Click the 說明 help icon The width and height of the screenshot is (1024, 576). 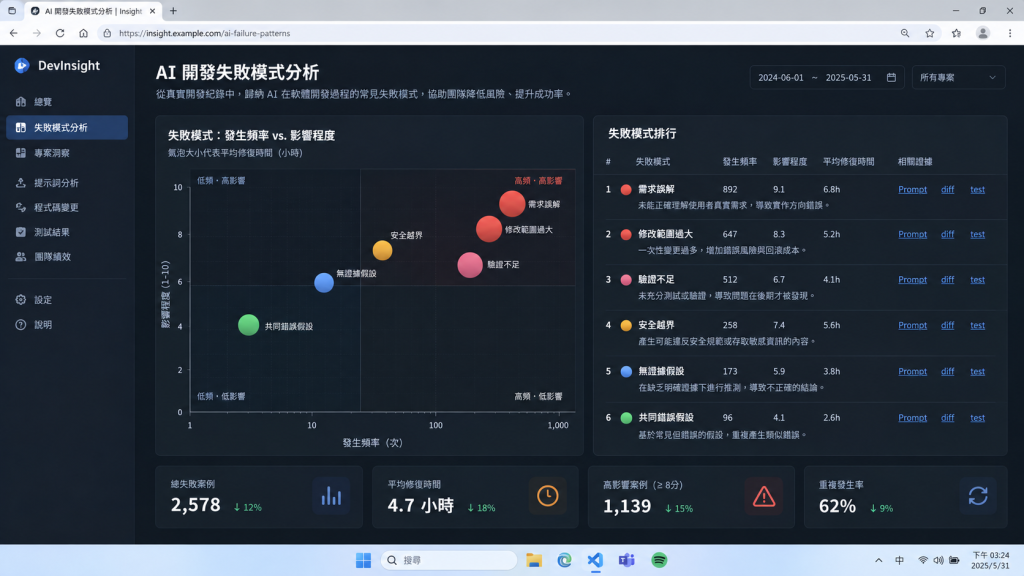(x=21, y=325)
